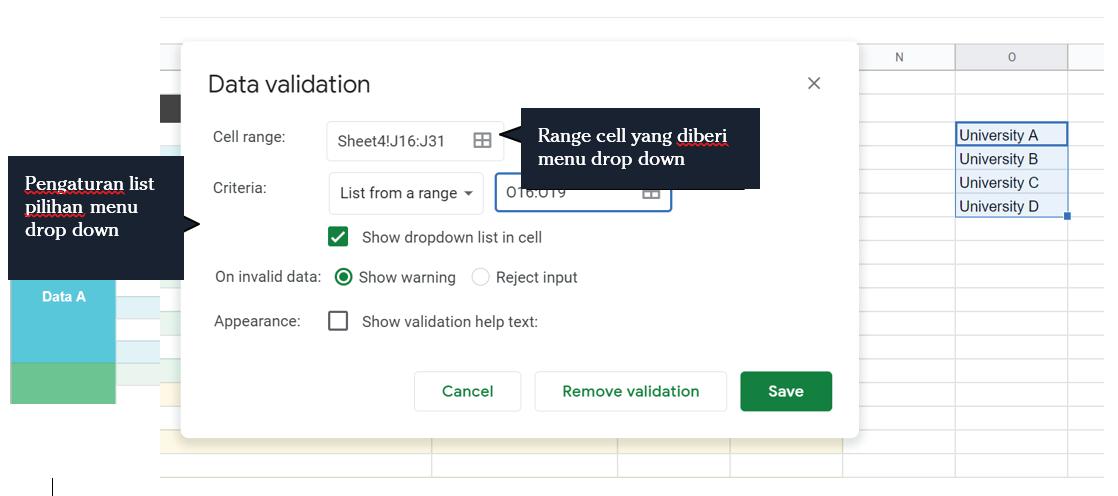This screenshot has width=1118, height=496.
Task: Click the dropdown arrow beside List from a range
Action: [x=468, y=194]
